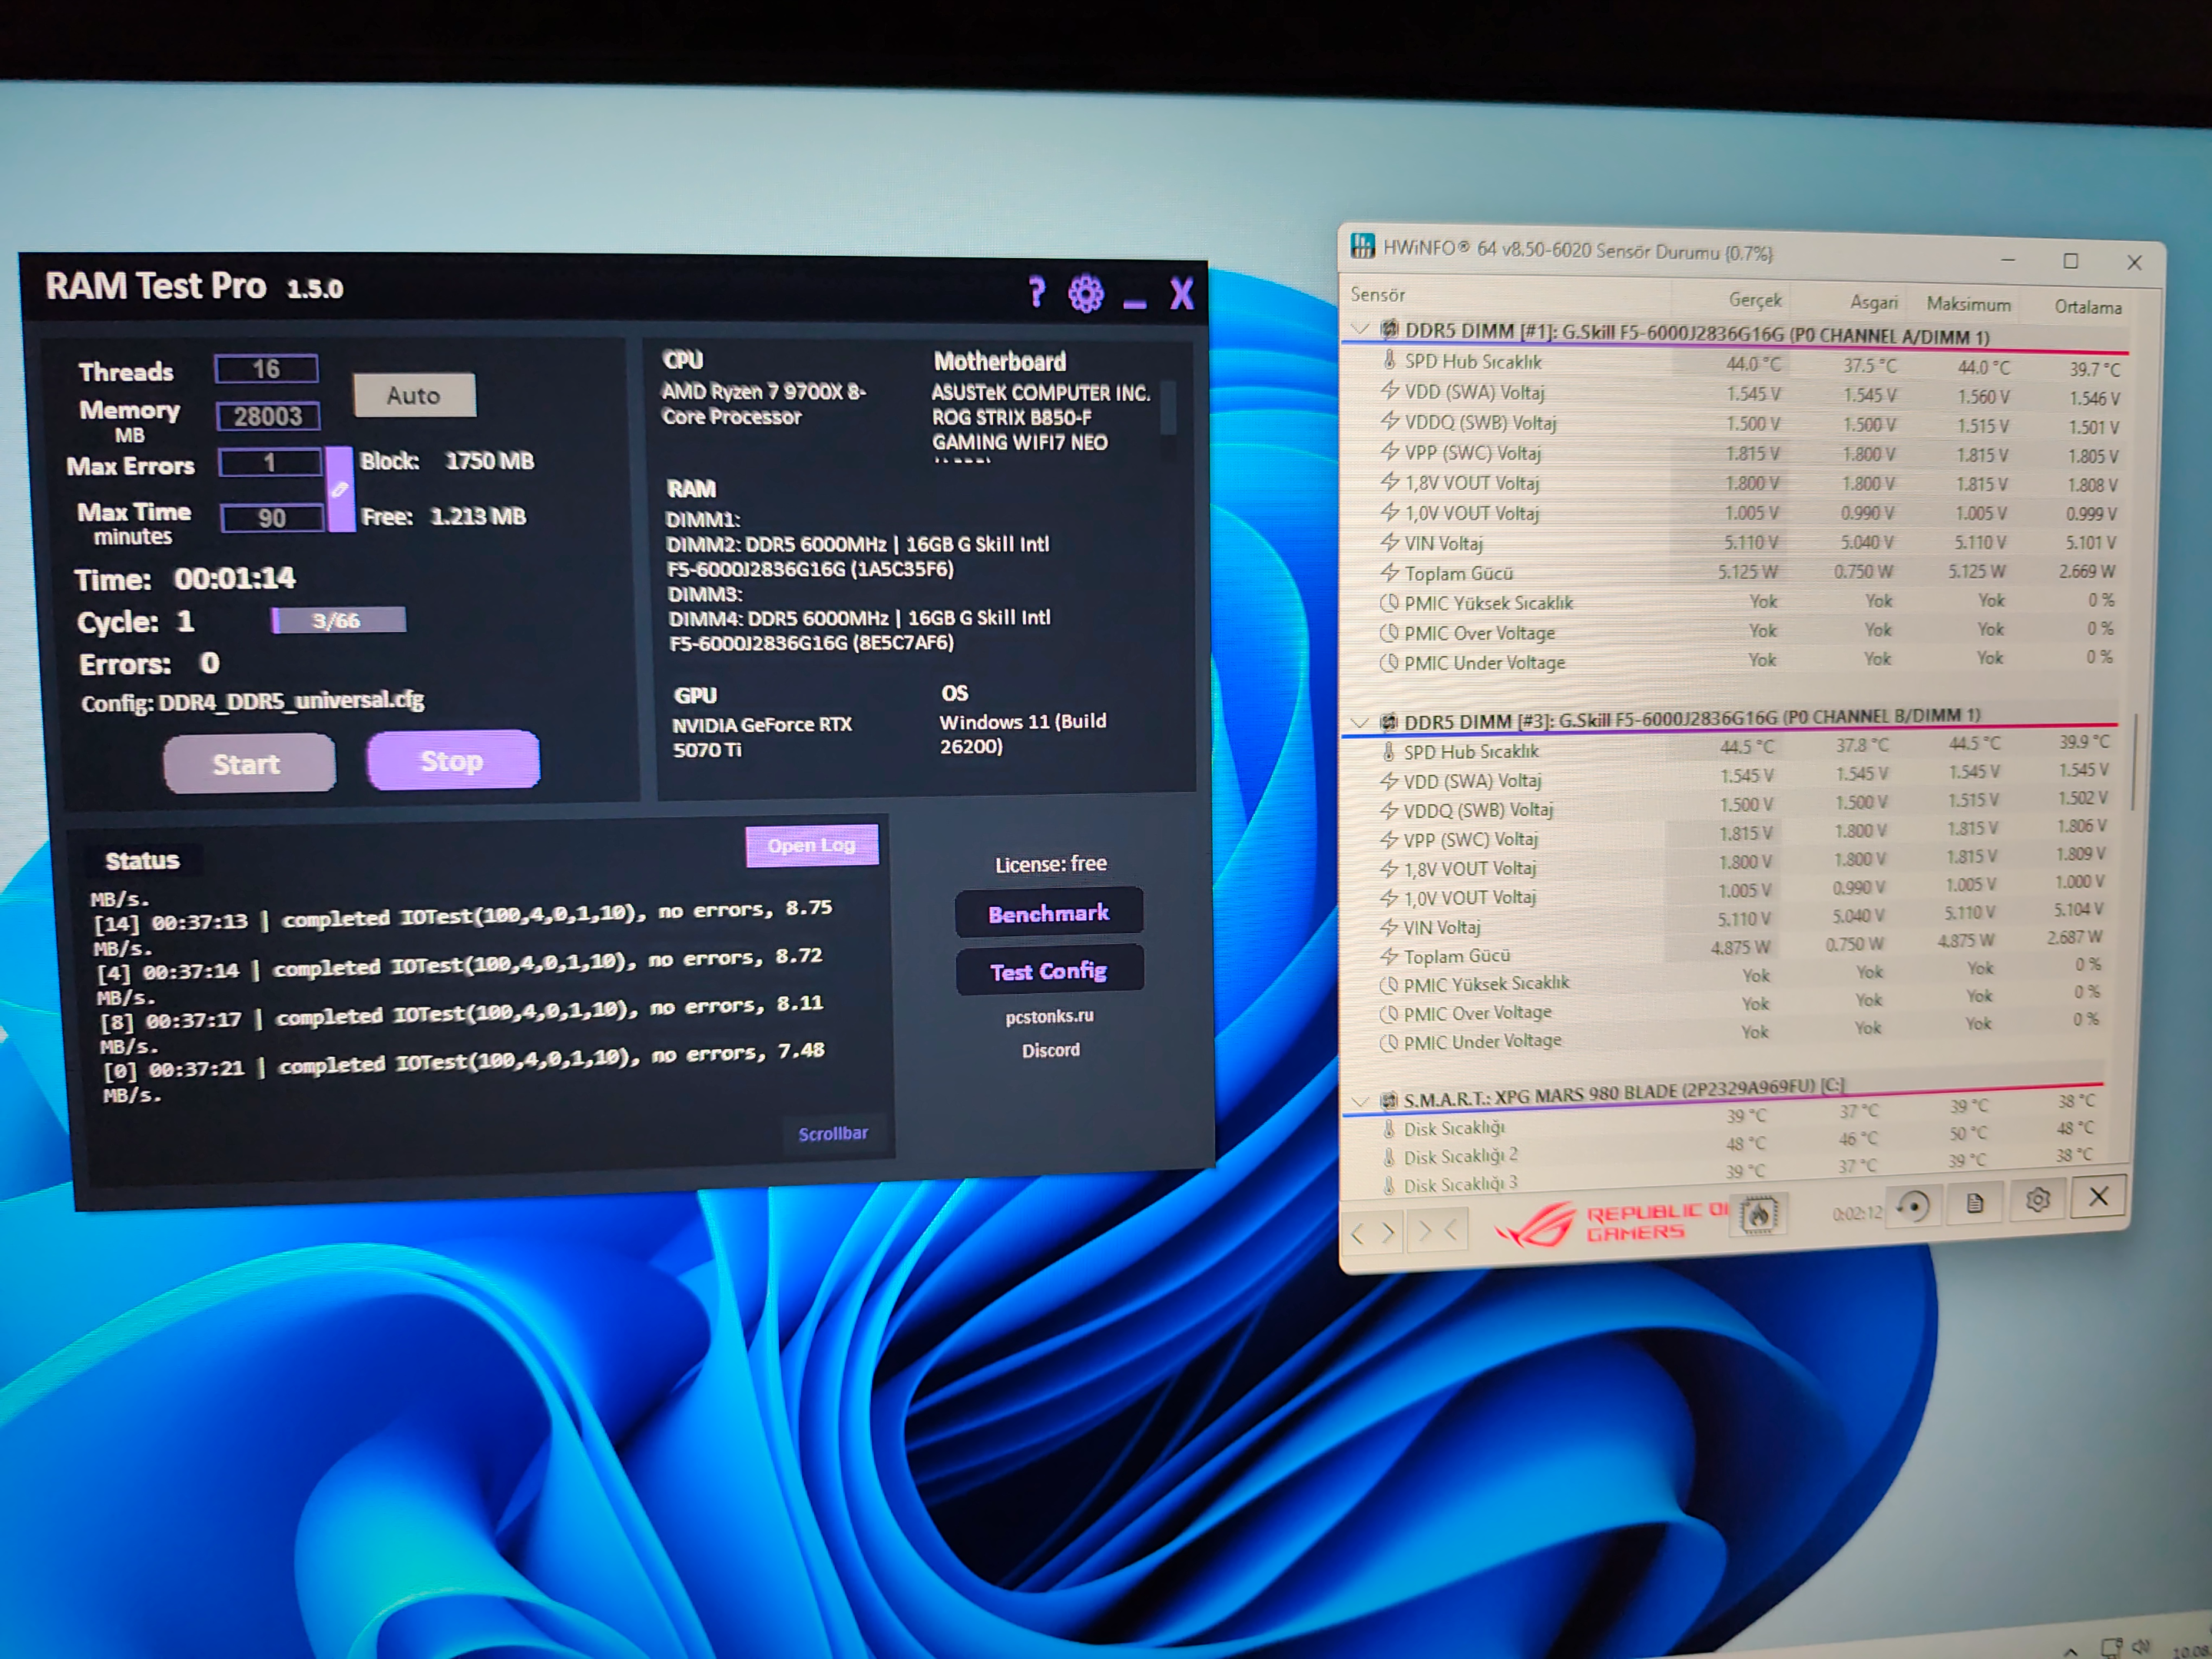
Task: Maximize the HWiNFO window
Action: point(2070,261)
